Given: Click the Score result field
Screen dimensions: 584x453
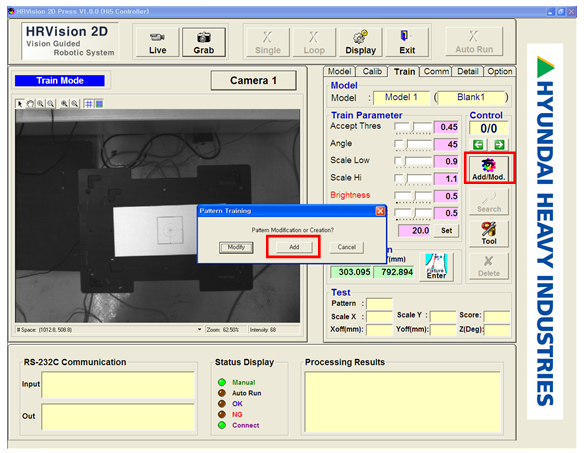Looking at the screenshot, I should click(497, 317).
